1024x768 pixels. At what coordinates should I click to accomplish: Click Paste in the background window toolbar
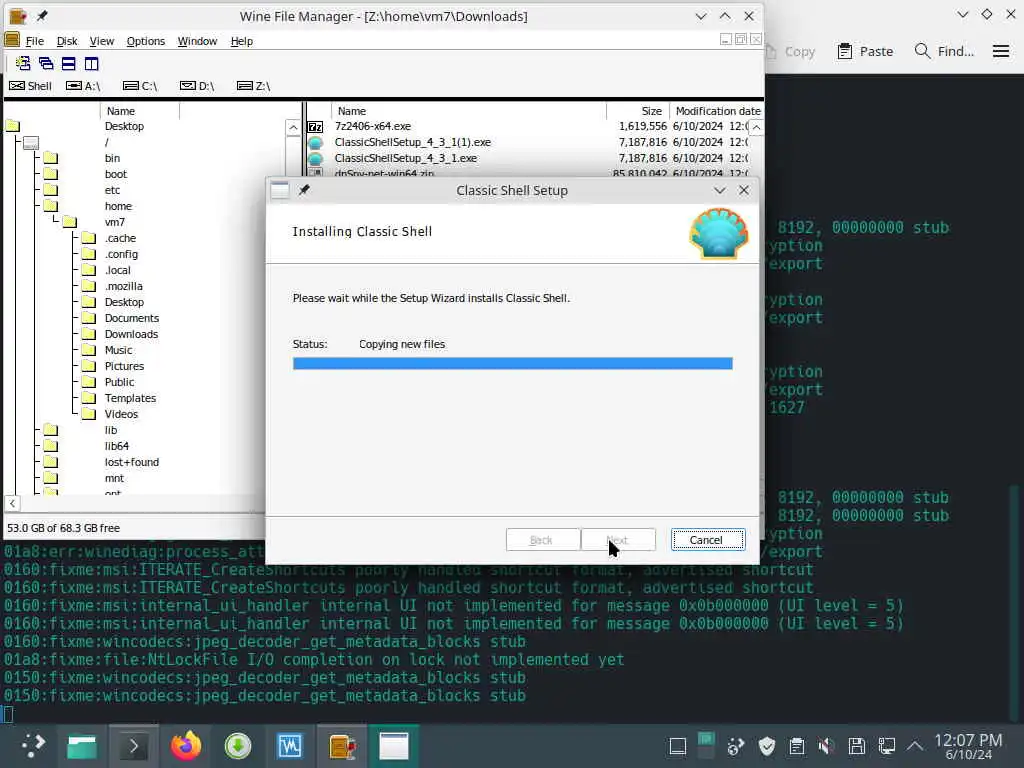point(865,51)
